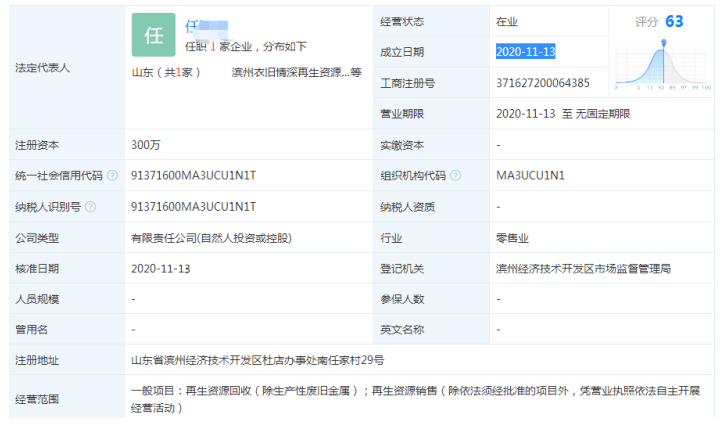The height and width of the screenshot is (426, 726).
Task: Click the 注册地址 label
Action: [x=37, y=360]
